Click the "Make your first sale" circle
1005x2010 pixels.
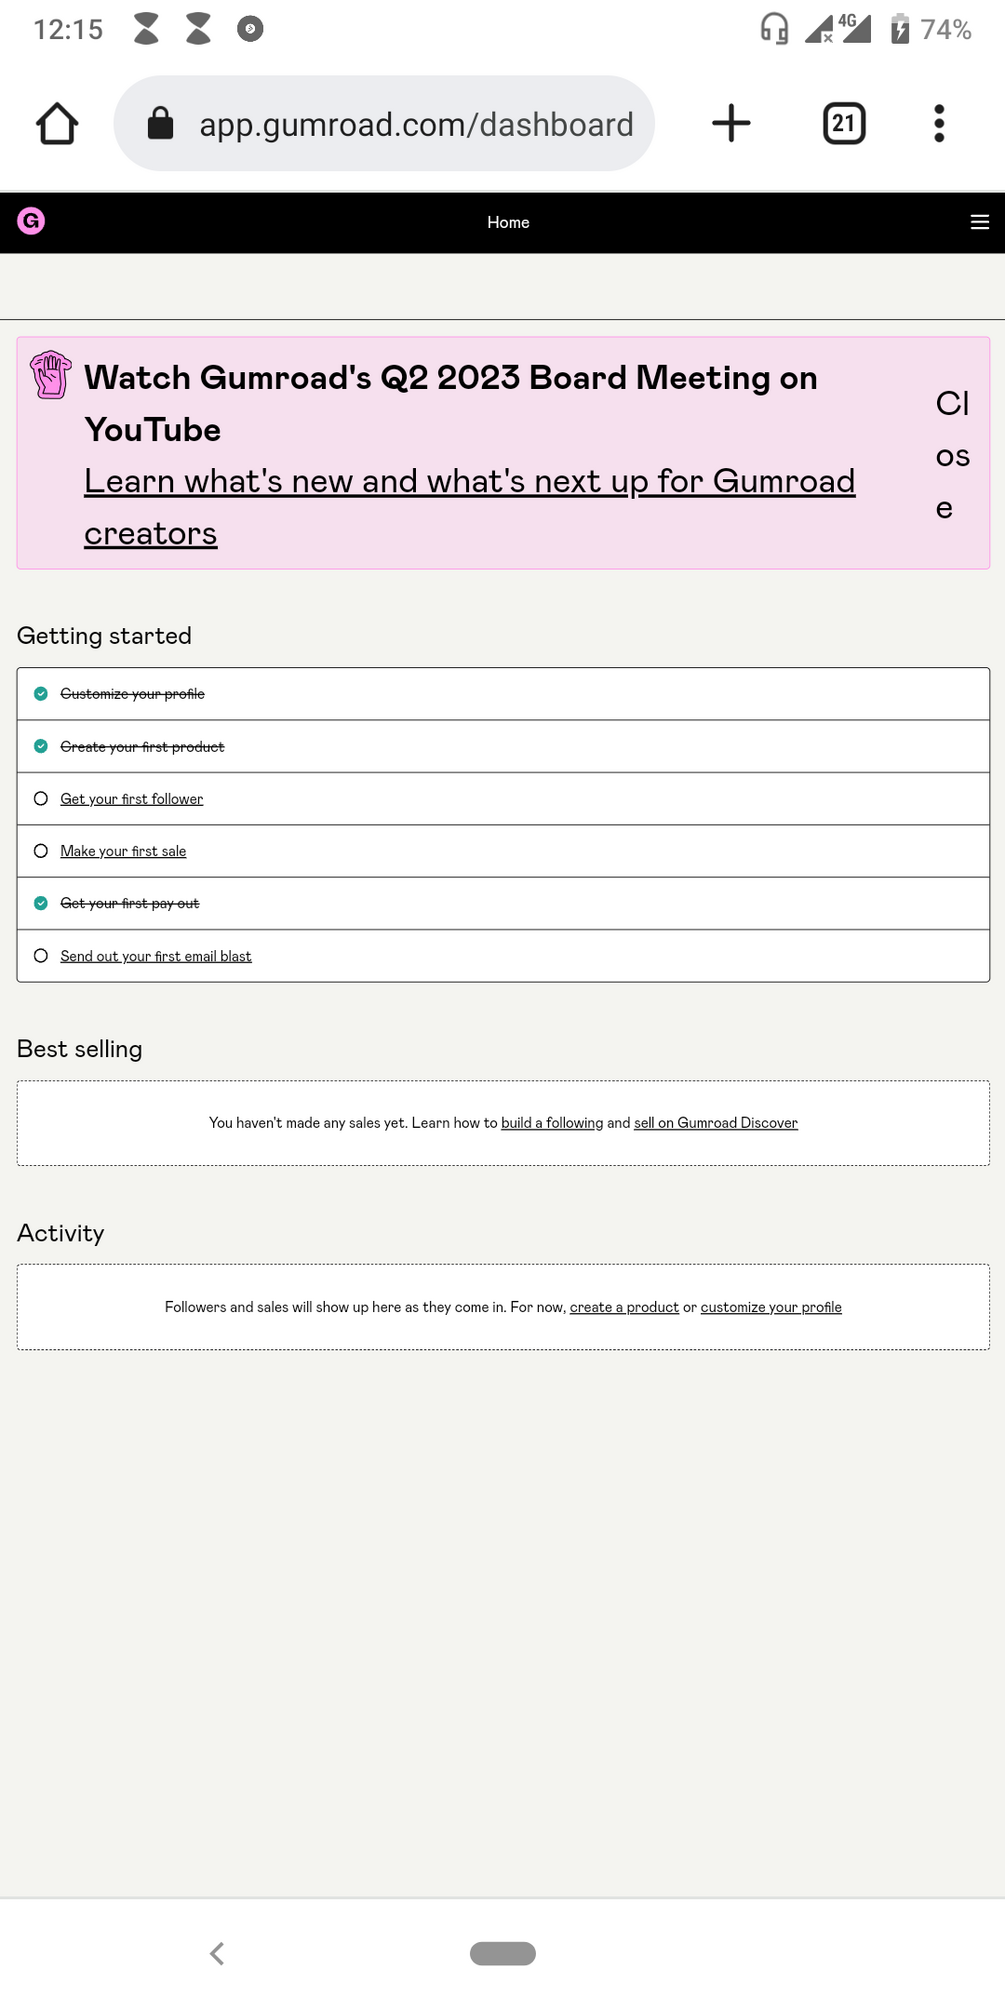[x=41, y=851]
